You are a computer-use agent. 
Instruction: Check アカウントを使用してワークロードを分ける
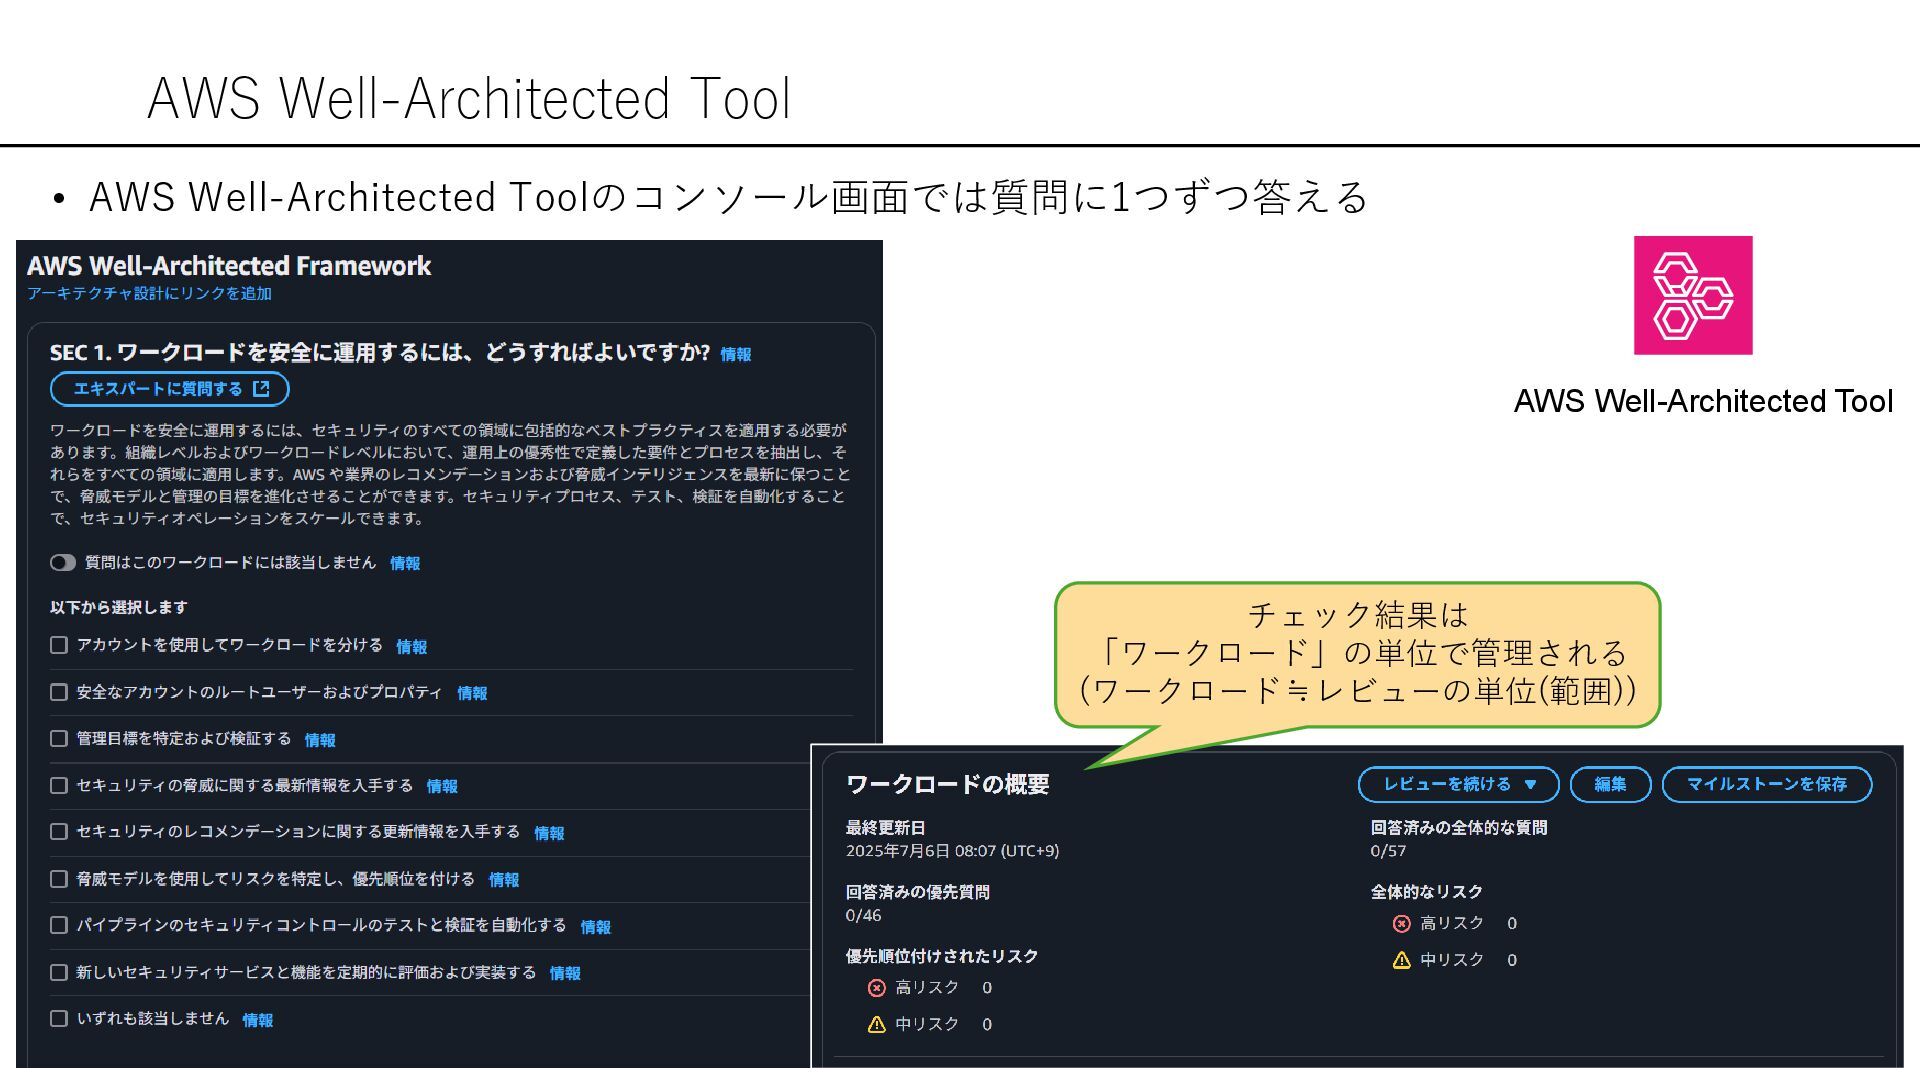(x=59, y=645)
